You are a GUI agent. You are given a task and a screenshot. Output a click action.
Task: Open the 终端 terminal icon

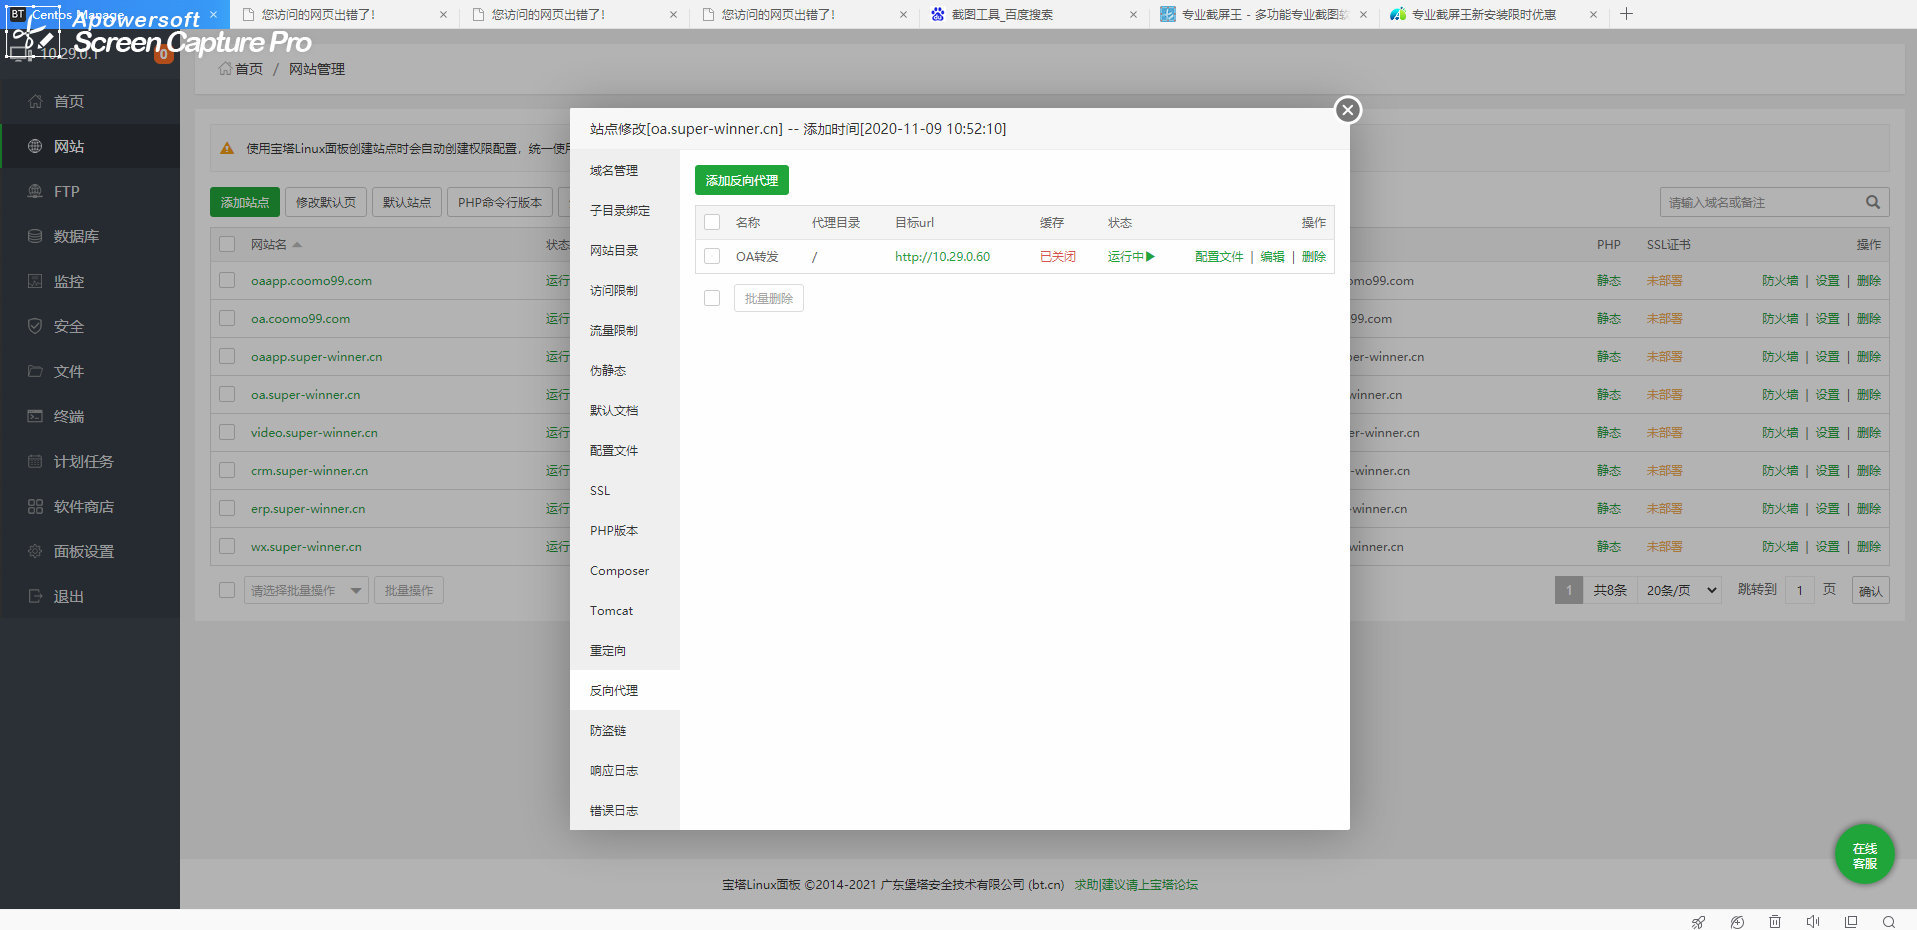point(35,416)
